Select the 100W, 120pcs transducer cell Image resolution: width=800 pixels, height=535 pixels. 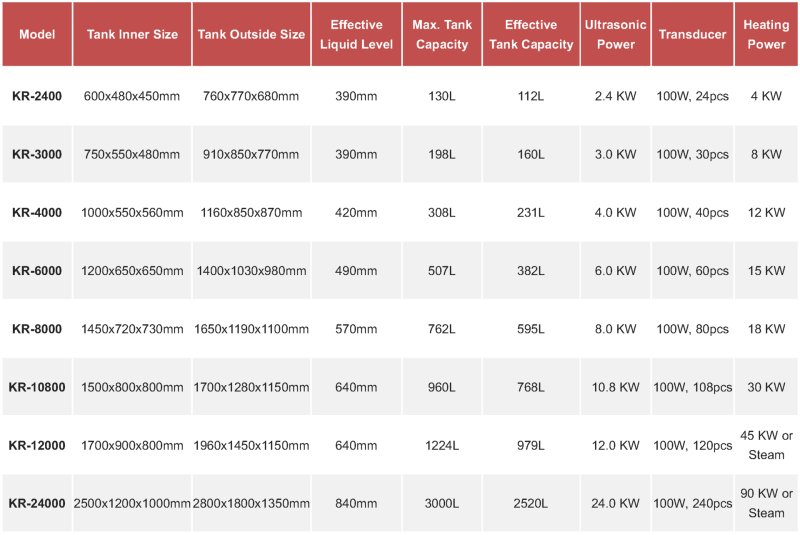(x=692, y=445)
